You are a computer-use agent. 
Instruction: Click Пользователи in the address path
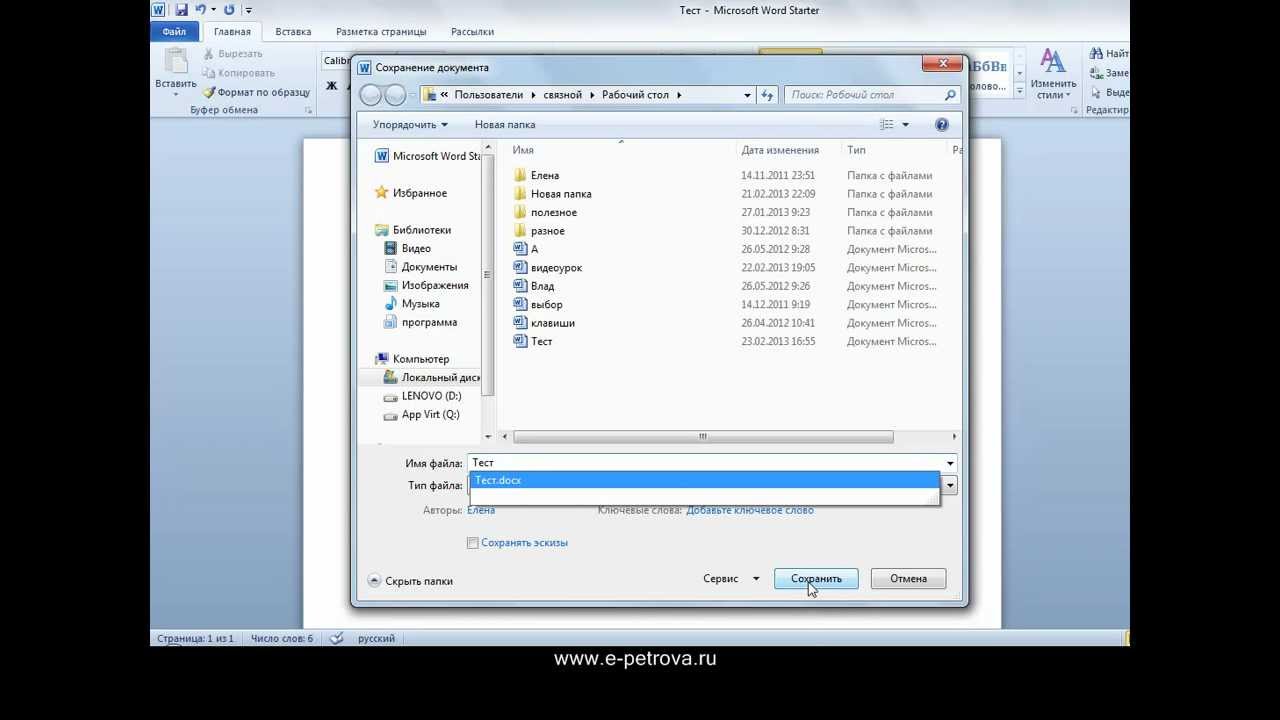pyautogui.click(x=489, y=95)
